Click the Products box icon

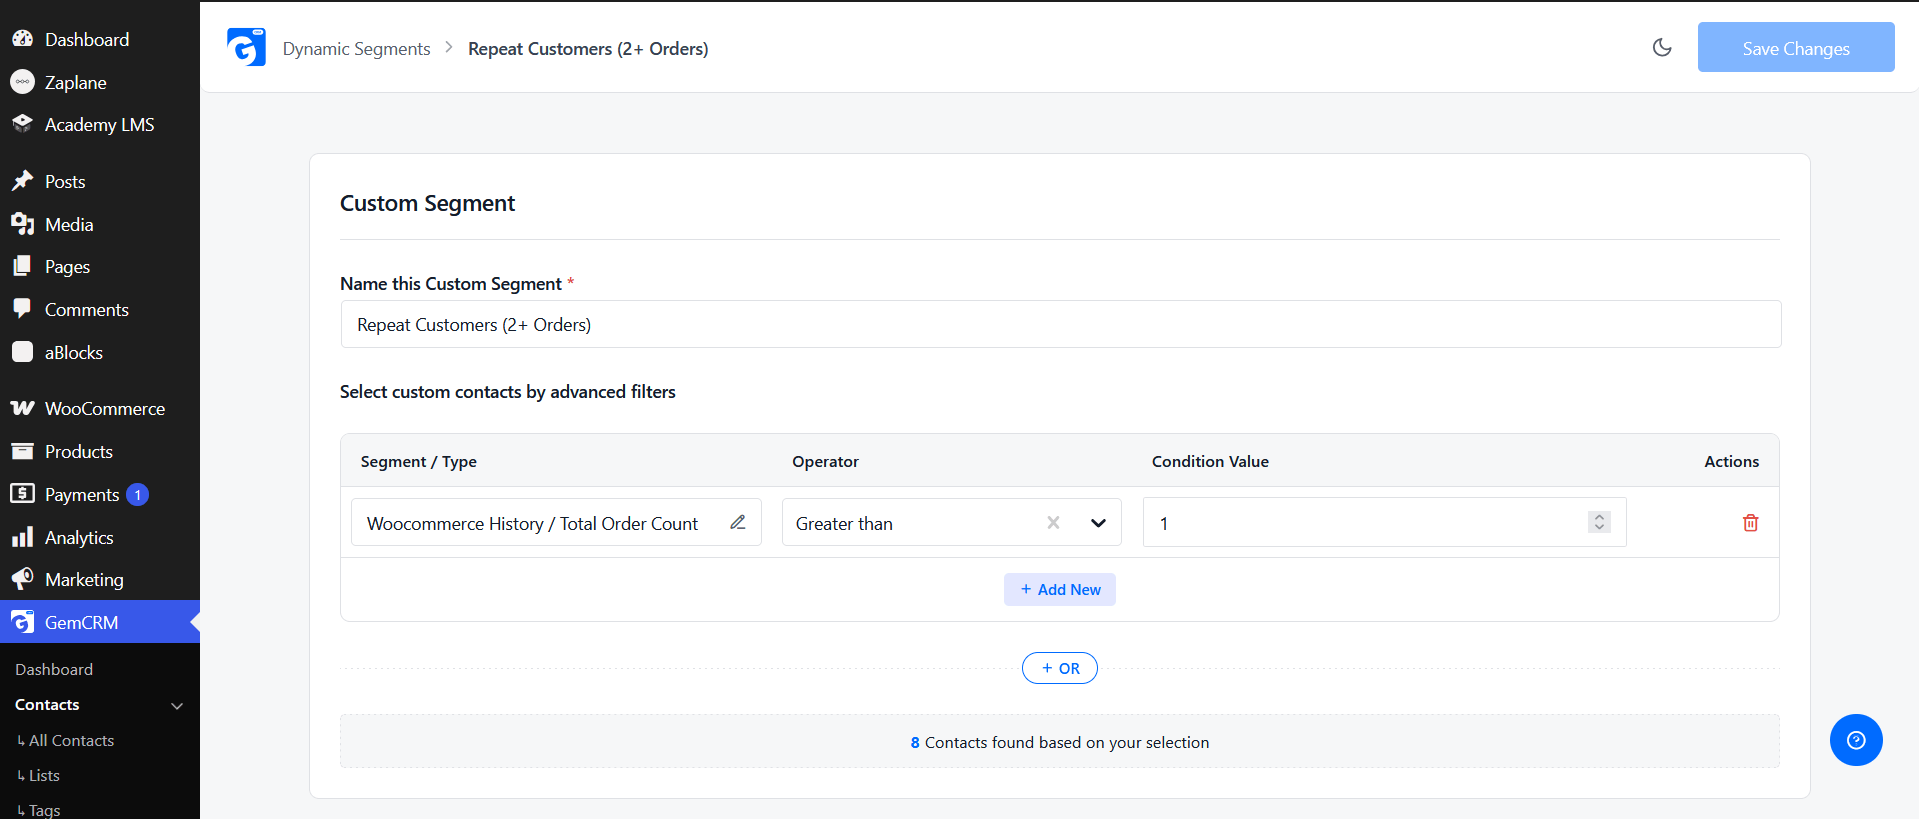(22, 451)
